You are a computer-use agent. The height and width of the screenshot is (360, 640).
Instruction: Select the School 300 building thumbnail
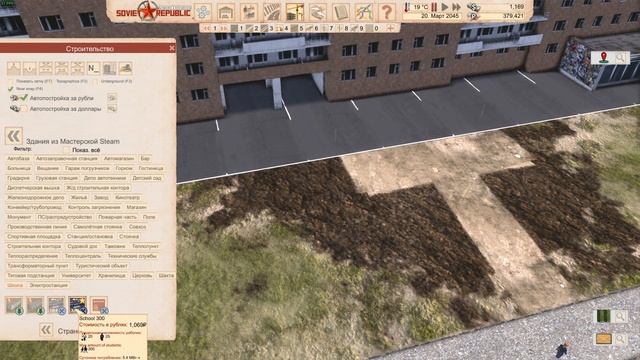[78, 305]
